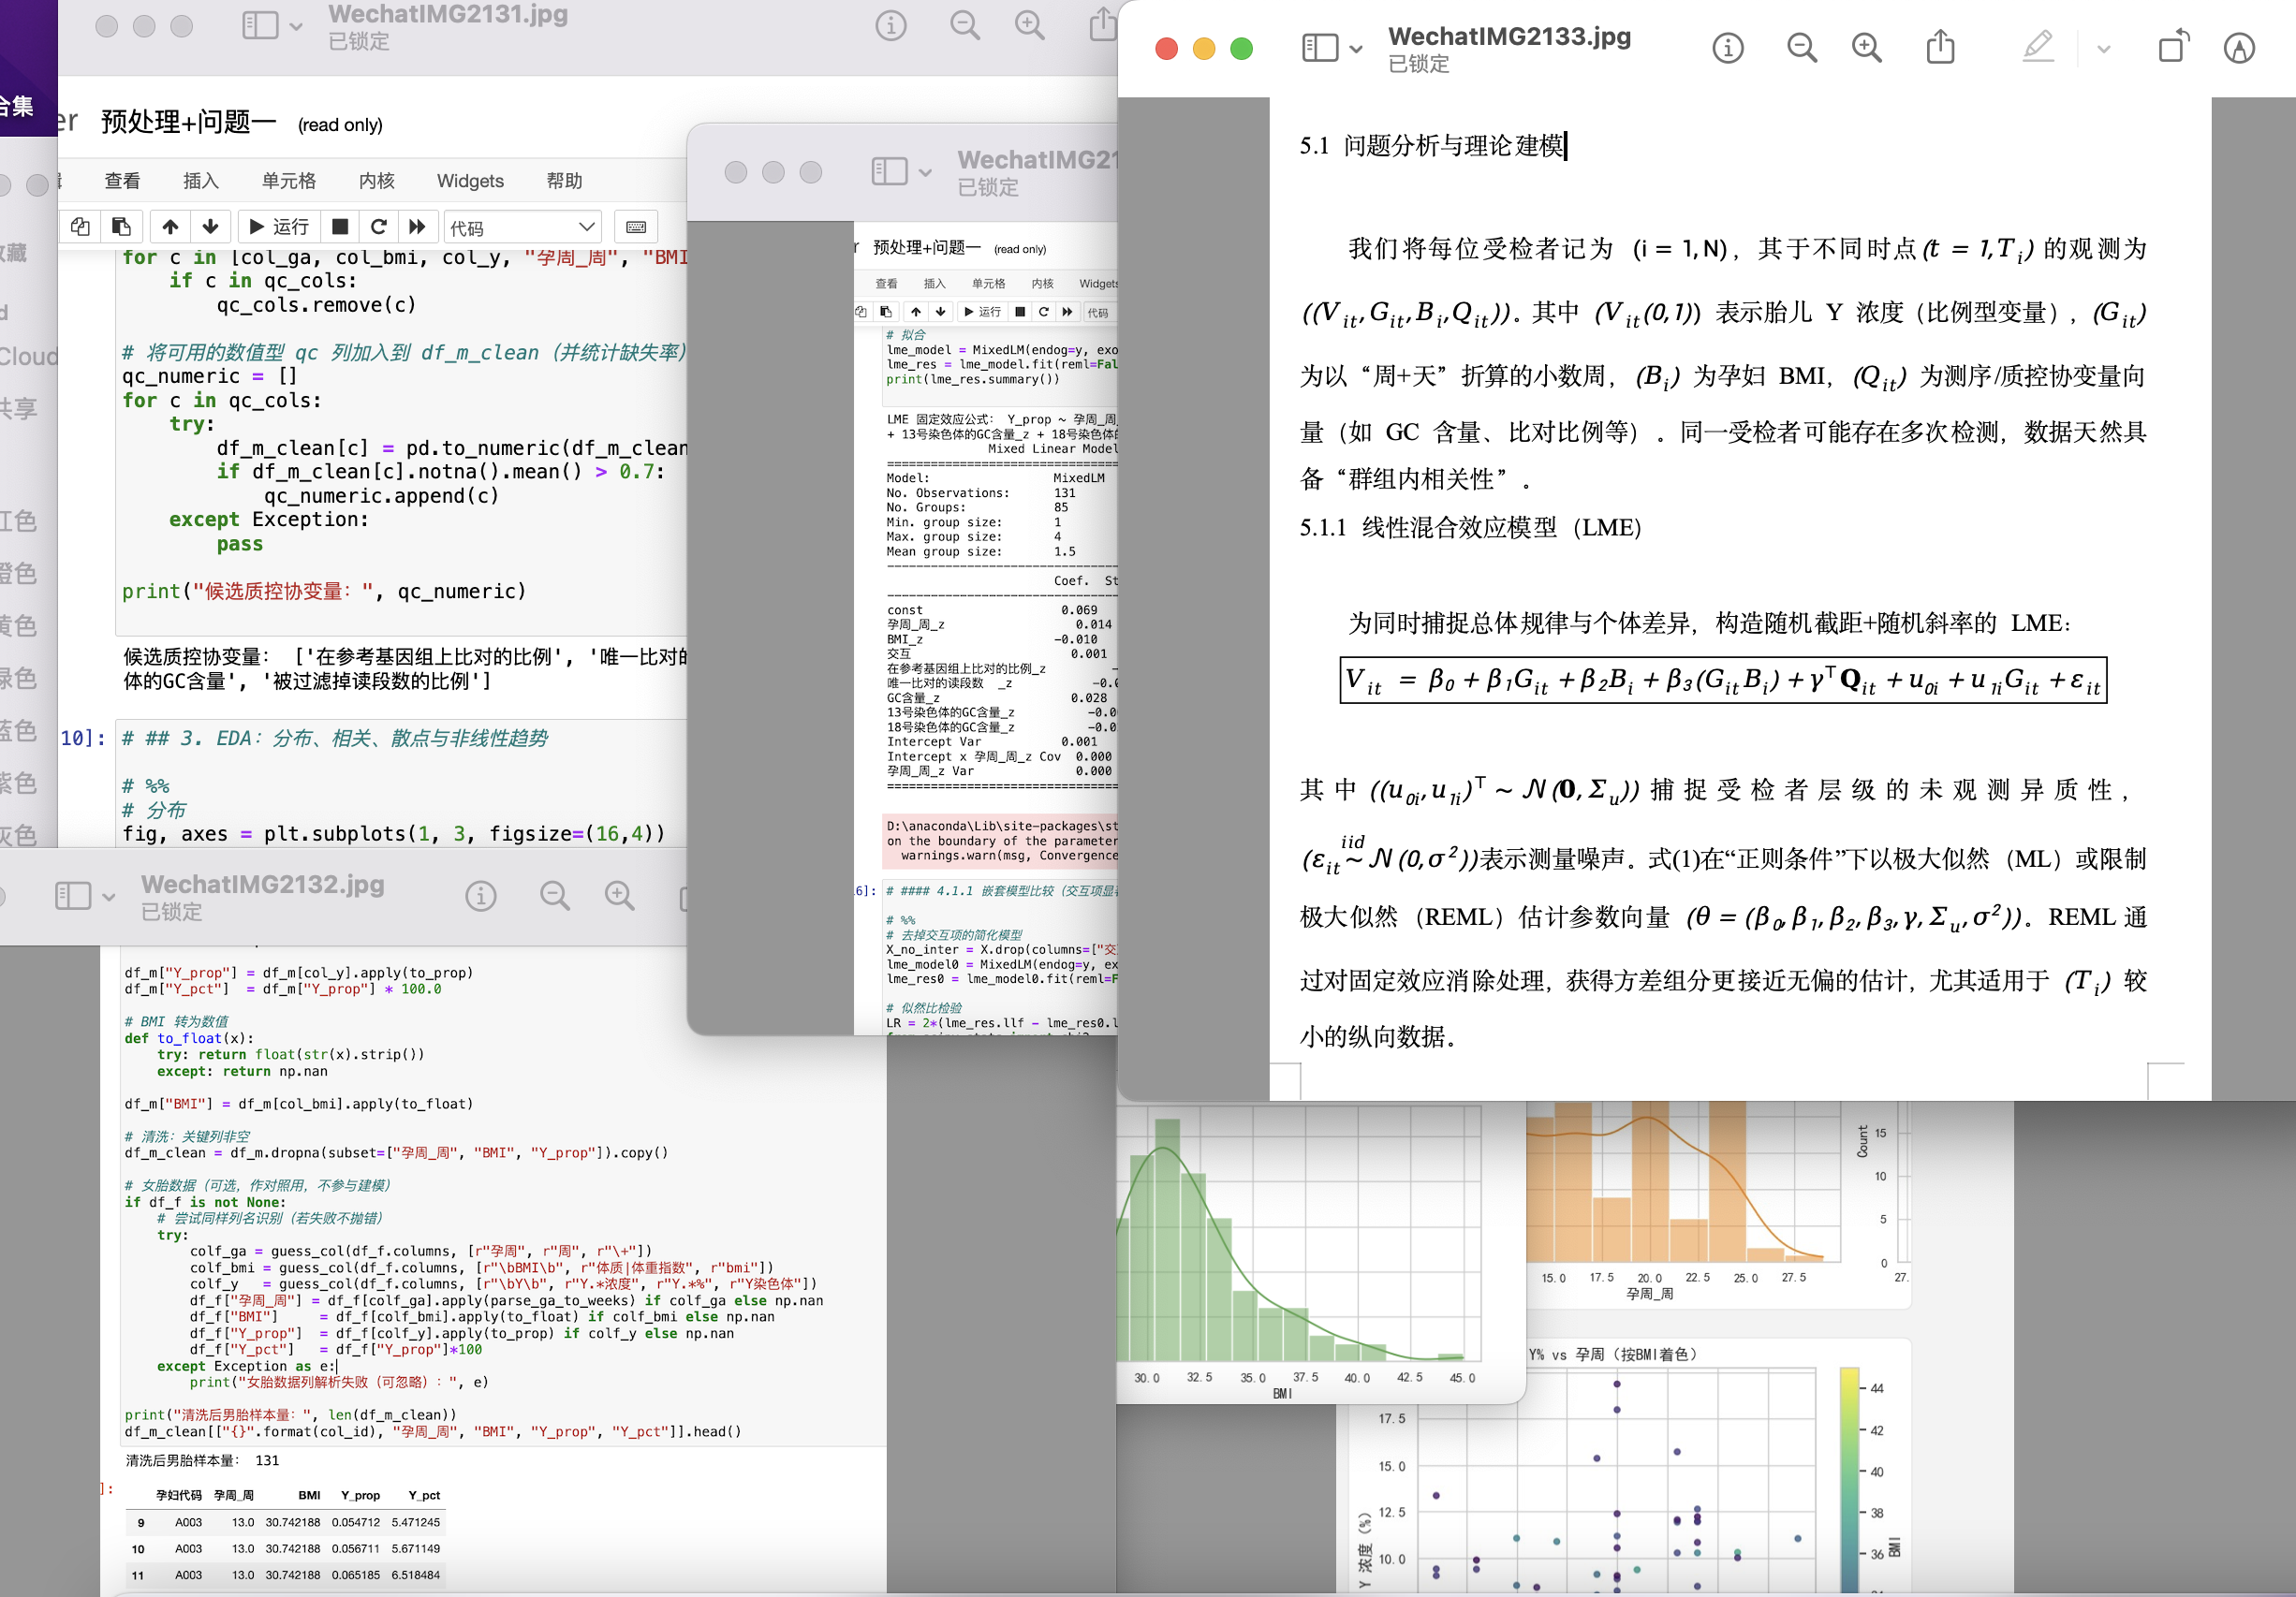Image resolution: width=2296 pixels, height=1597 pixels.
Task: Open command palette keyboard icon in WechatIMG2131 notebook
Action: tap(635, 227)
